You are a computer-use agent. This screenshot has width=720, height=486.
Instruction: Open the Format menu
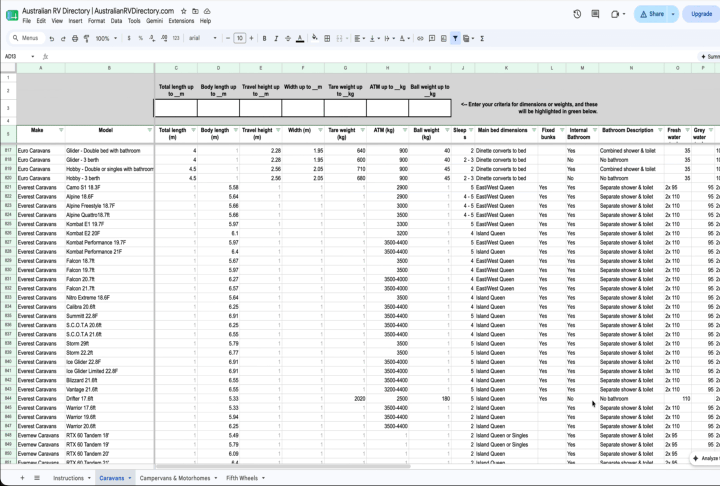[x=96, y=21]
